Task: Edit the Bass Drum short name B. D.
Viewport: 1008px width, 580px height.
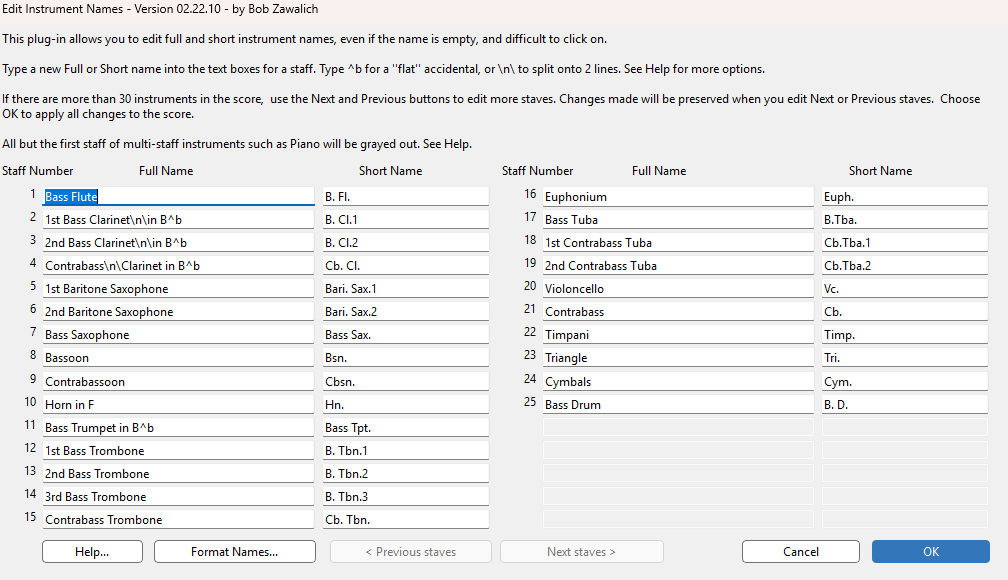Action: [x=904, y=404]
